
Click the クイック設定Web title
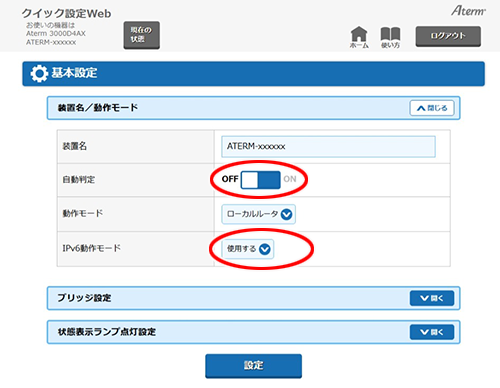click(x=66, y=13)
